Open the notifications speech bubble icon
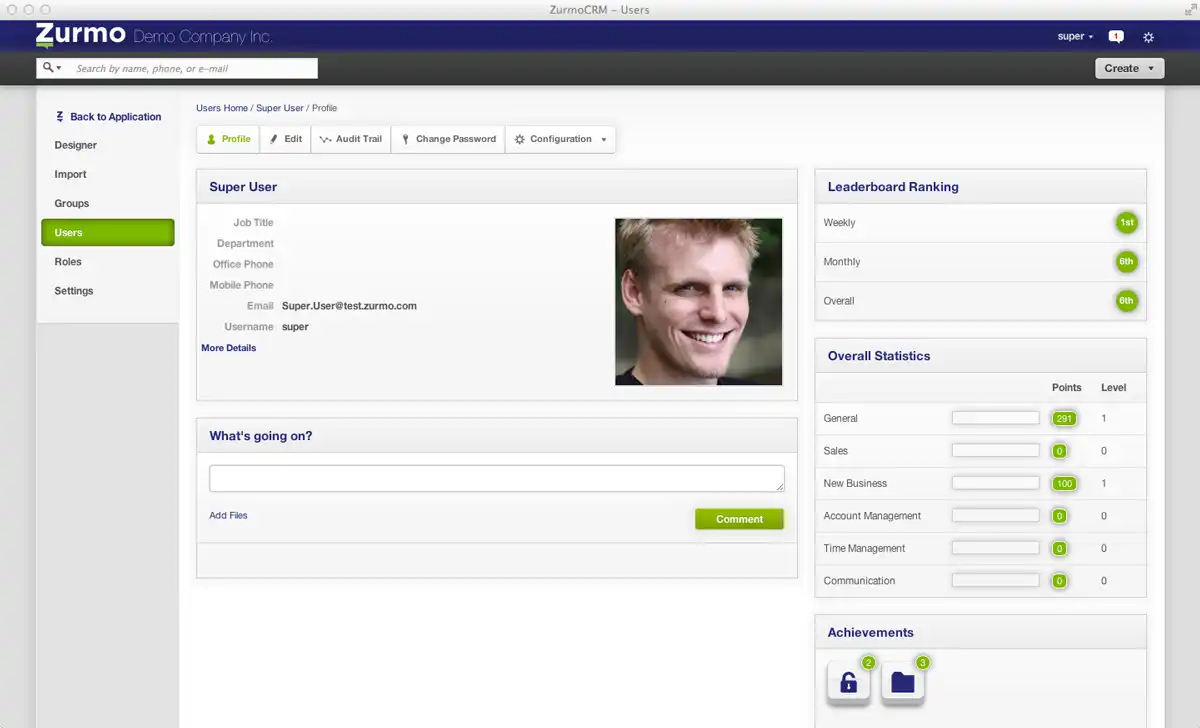Image resolution: width=1200 pixels, height=728 pixels. [x=1116, y=37]
